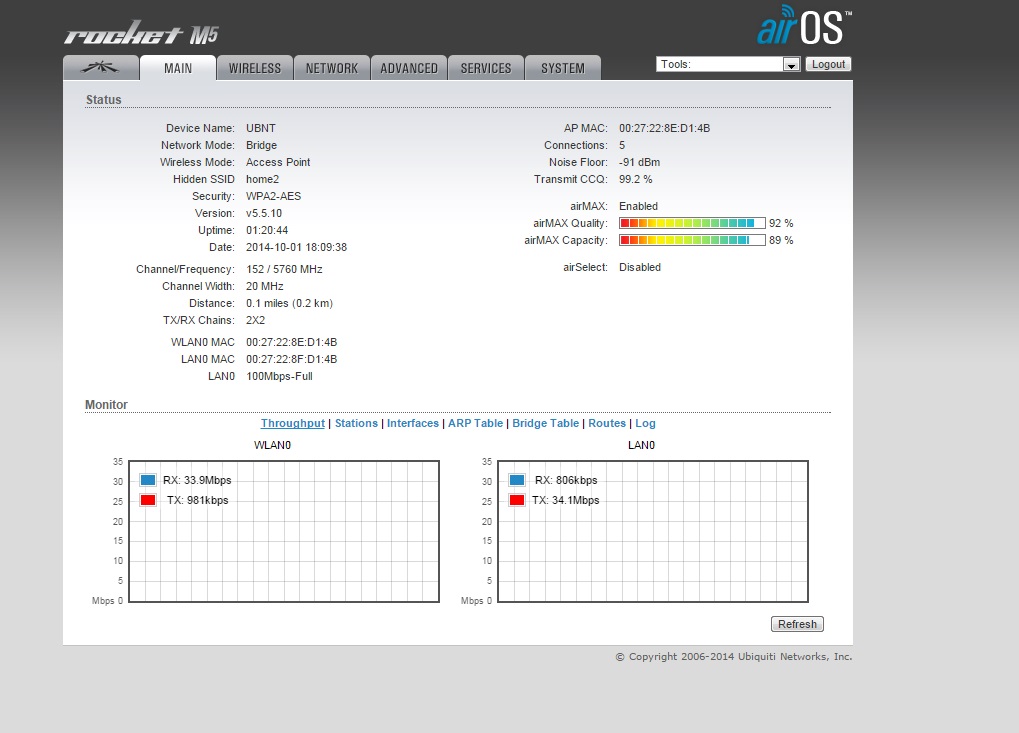Viewport: 1019px width, 733px height.
Task: Switch to the ADVANCED tab
Action: click(x=409, y=68)
